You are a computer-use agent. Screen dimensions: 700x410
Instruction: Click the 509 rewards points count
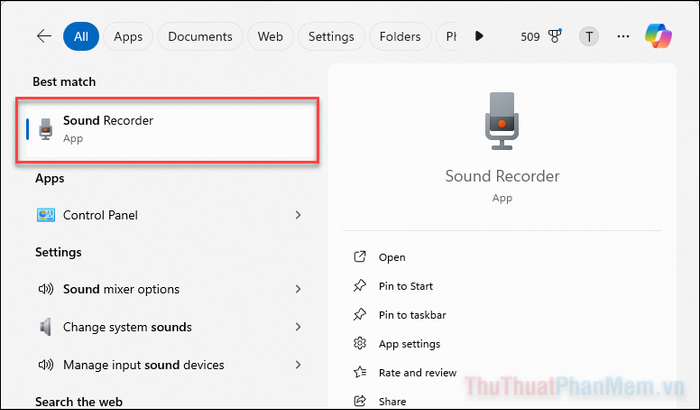pyautogui.click(x=530, y=37)
